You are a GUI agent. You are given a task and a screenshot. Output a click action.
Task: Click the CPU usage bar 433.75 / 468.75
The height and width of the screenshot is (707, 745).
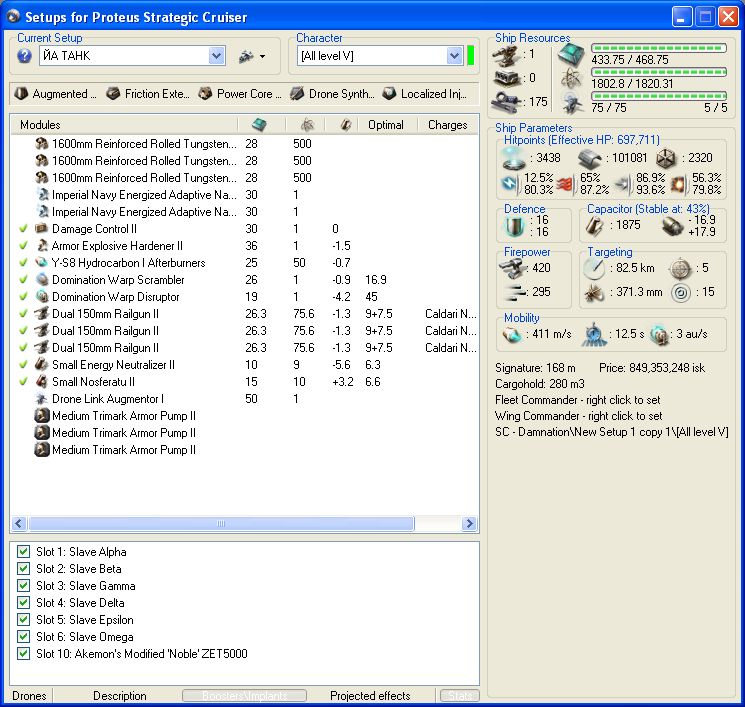(x=659, y=48)
